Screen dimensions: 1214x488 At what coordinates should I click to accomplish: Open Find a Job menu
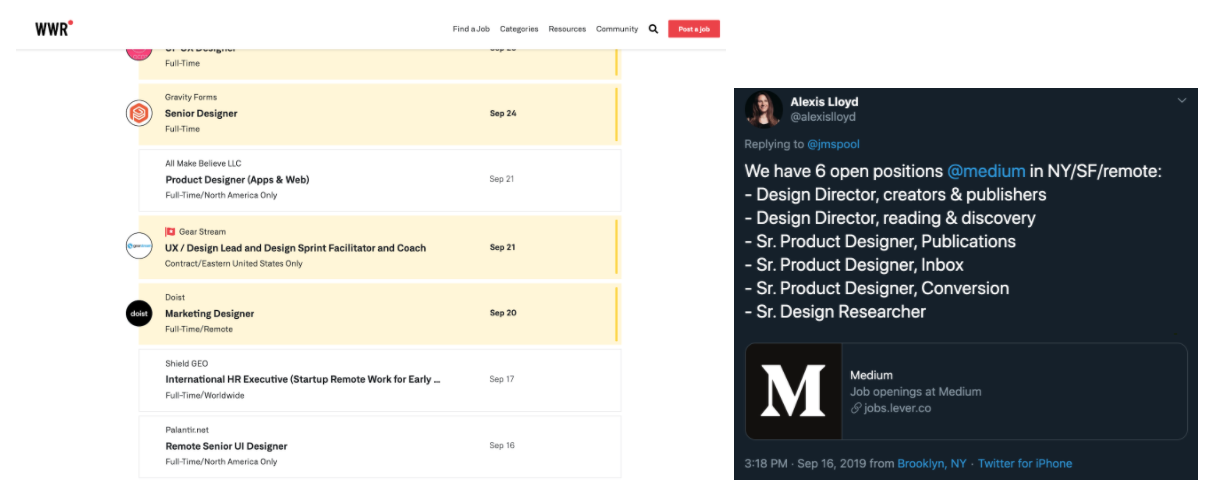[x=471, y=29]
